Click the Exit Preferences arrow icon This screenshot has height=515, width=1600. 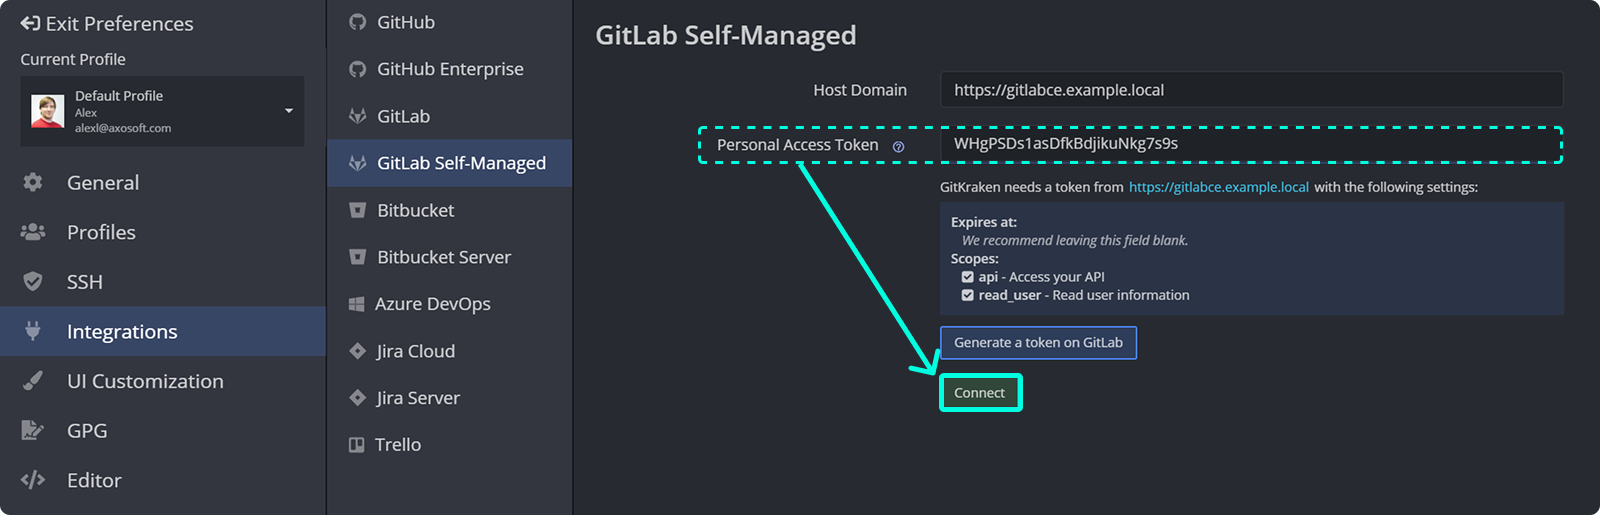pyautogui.click(x=30, y=23)
